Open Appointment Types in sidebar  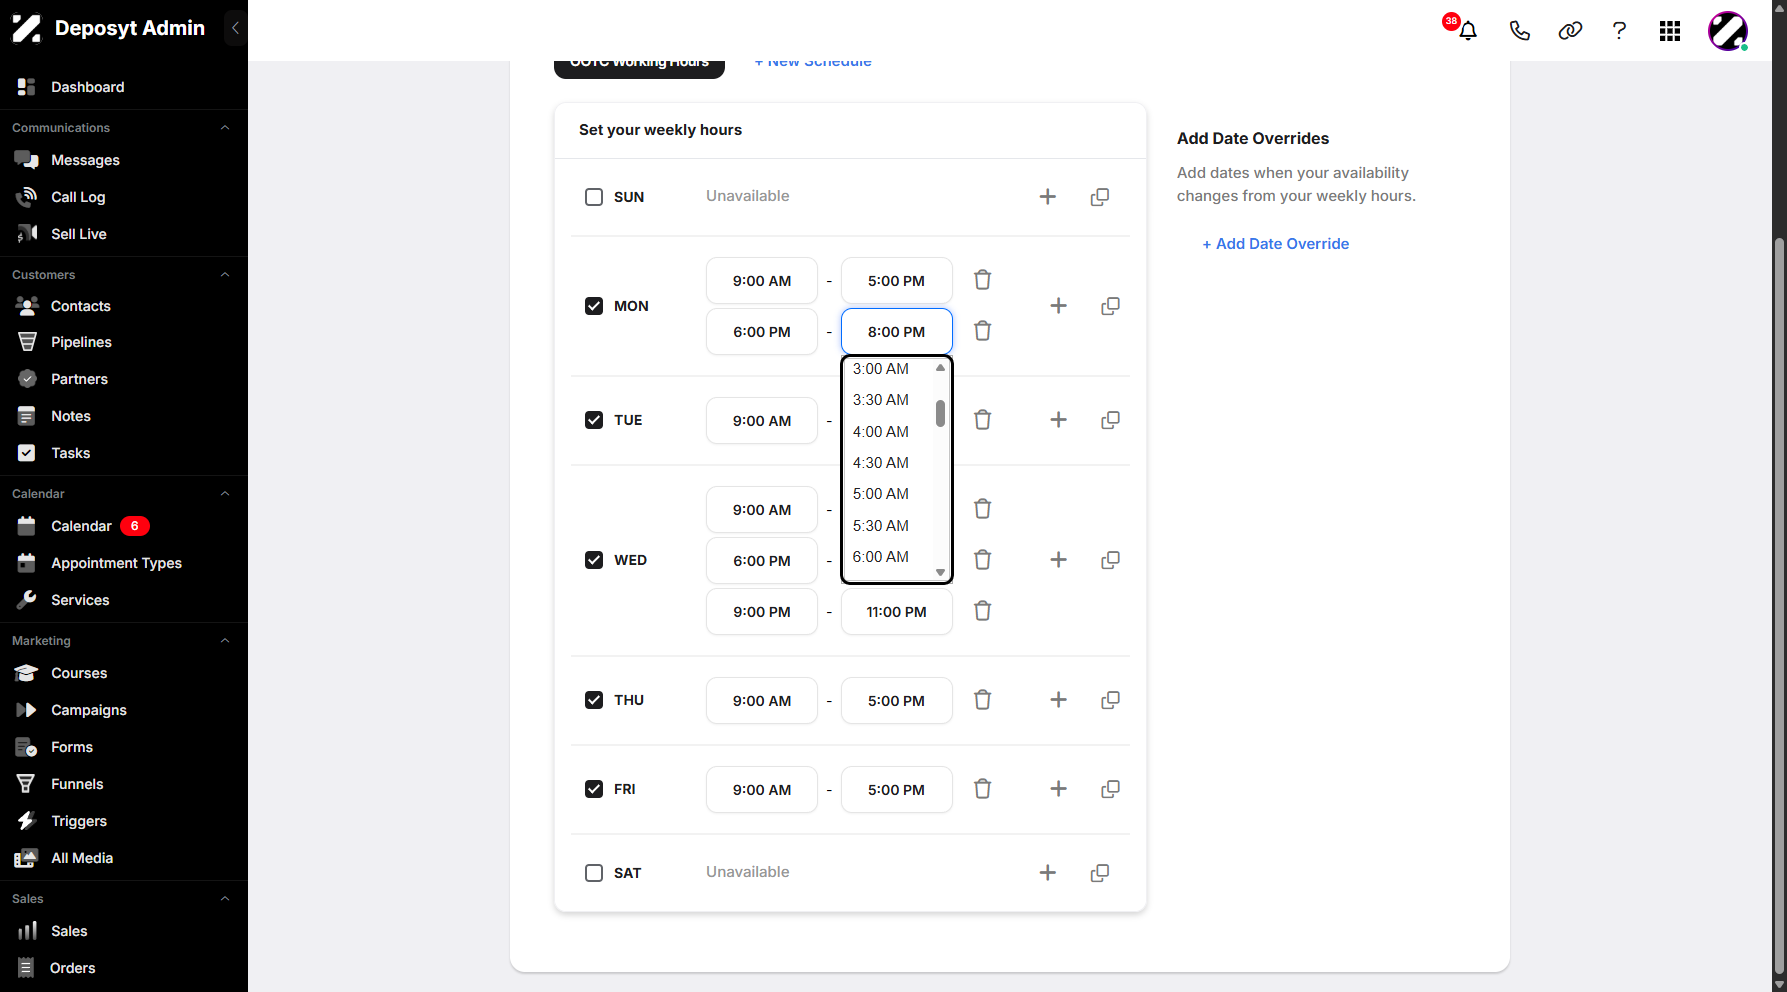point(116,563)
